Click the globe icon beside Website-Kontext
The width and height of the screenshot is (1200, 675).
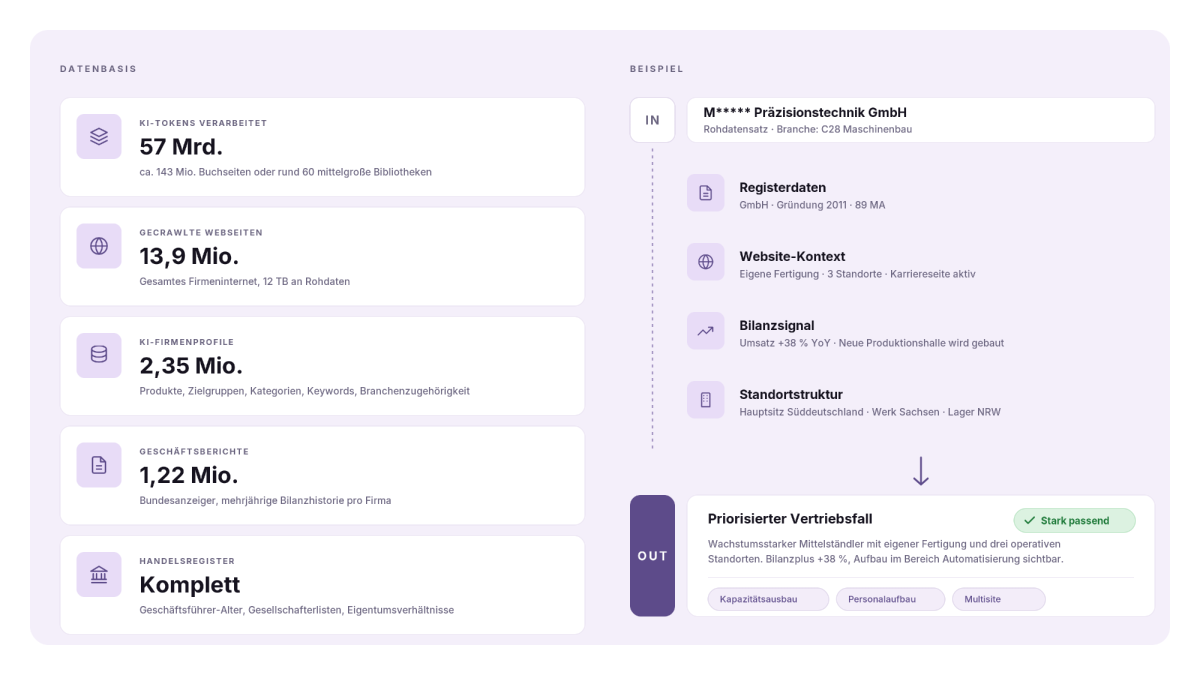(x=705, y=262)
